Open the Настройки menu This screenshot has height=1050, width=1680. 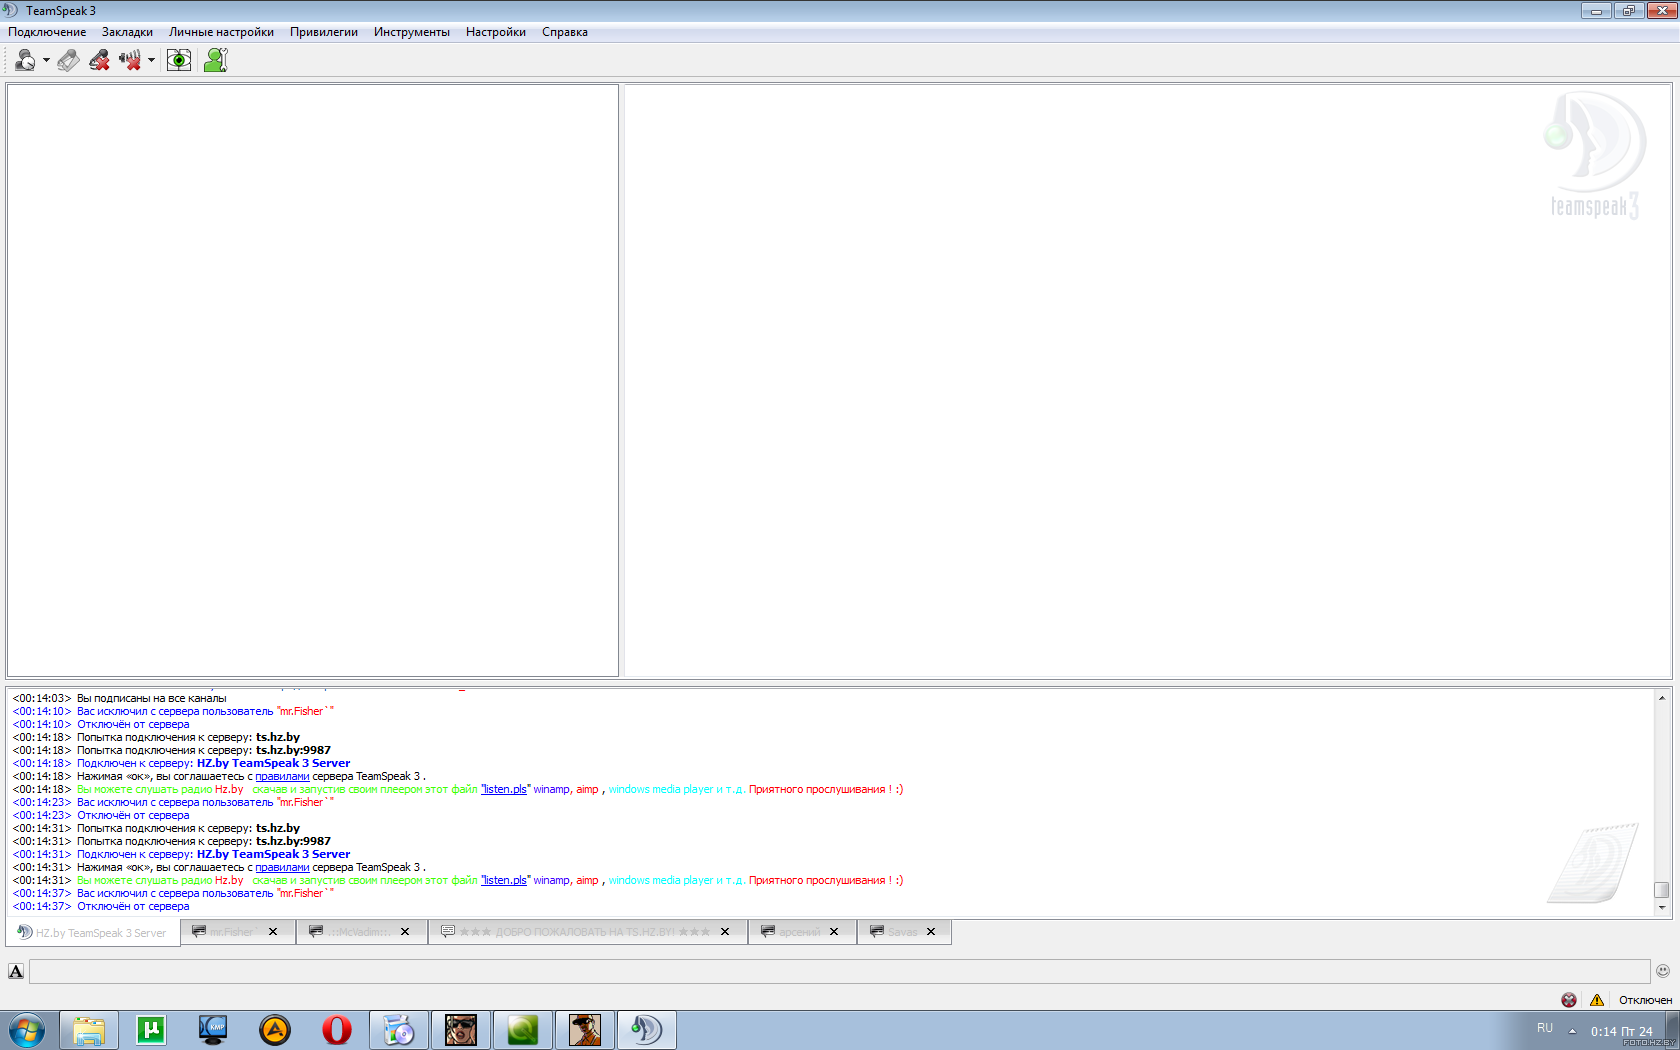pyautogui.click(x=496, y=32)
